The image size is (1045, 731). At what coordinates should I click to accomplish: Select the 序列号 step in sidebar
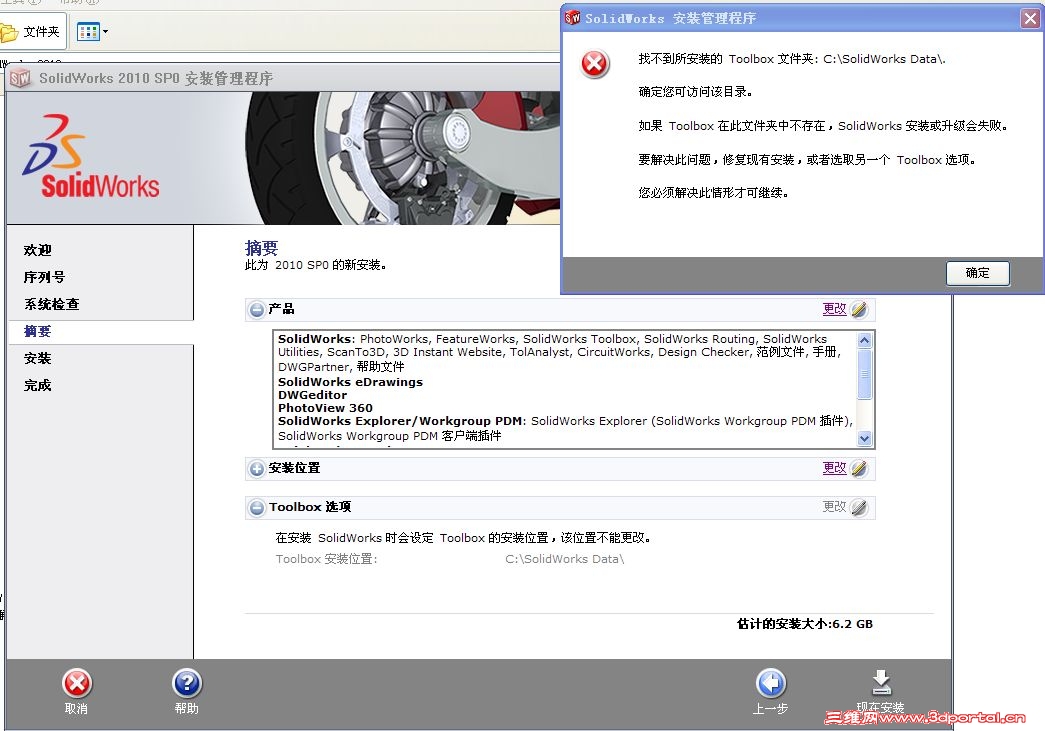45,276
